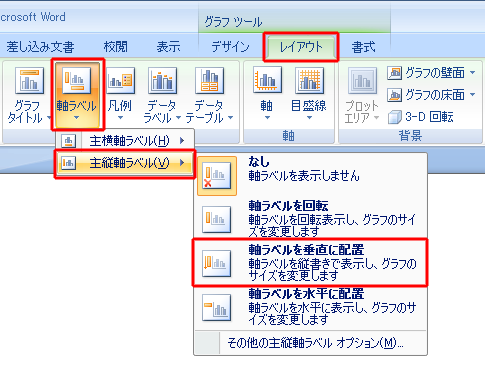Expand the 主縦軸ラベル(V) submenu
485x380 pixels.
(124, 163)
